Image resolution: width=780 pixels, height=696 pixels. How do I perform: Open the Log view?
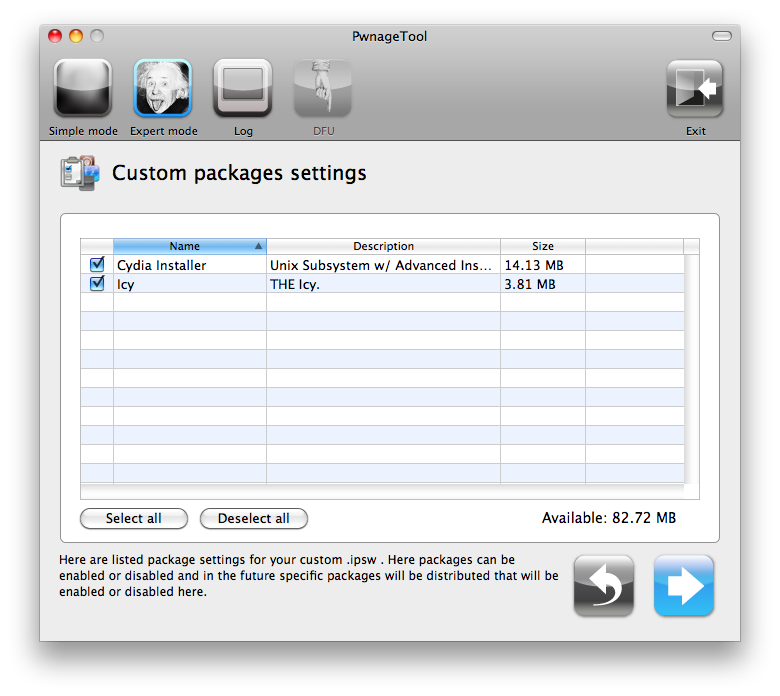[x=243, y=90]
